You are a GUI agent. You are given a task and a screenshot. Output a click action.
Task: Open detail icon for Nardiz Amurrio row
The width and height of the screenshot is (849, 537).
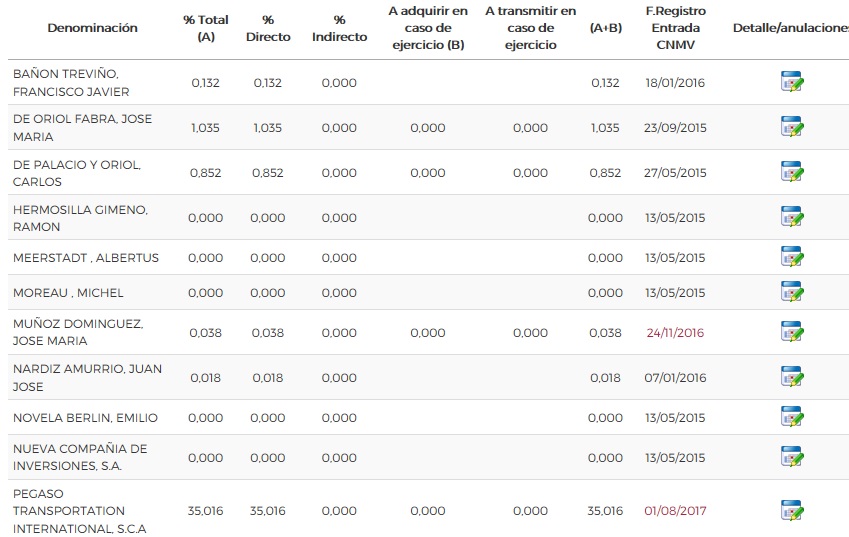coord(791,378)
